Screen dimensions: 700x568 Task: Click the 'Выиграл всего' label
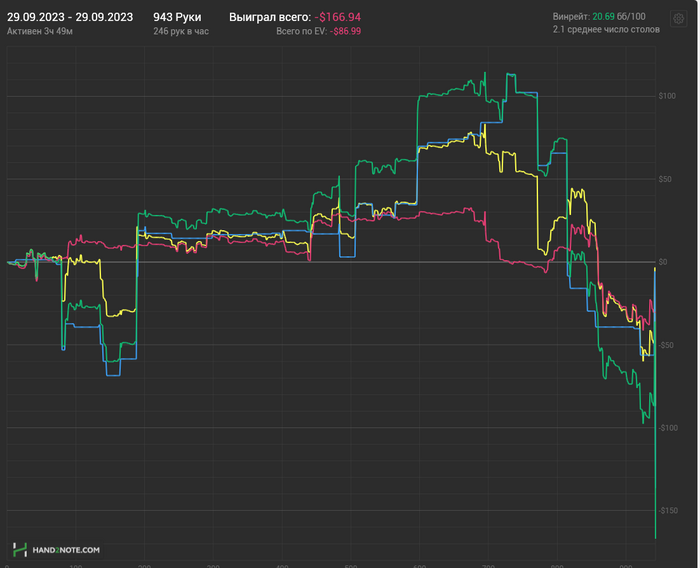[270, 17]
